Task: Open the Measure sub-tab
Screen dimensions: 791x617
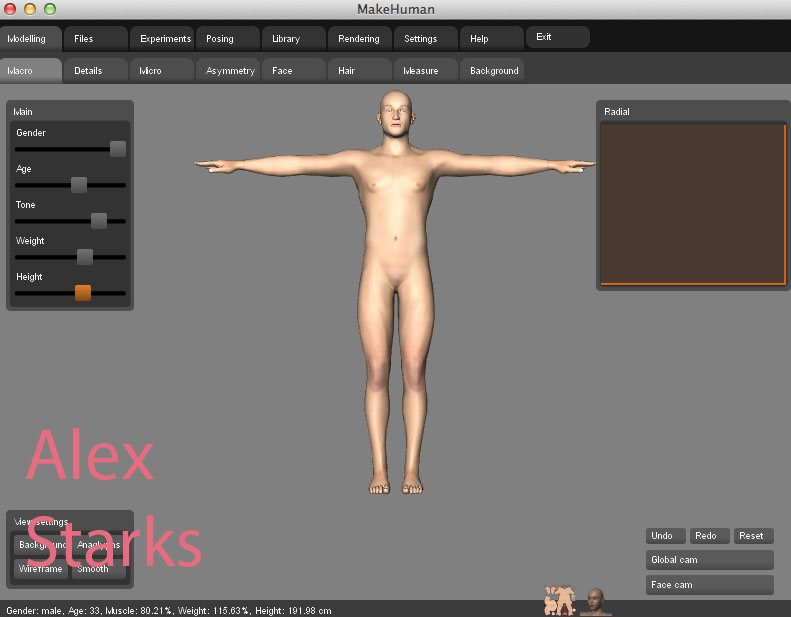Action: tap(426, 71)
